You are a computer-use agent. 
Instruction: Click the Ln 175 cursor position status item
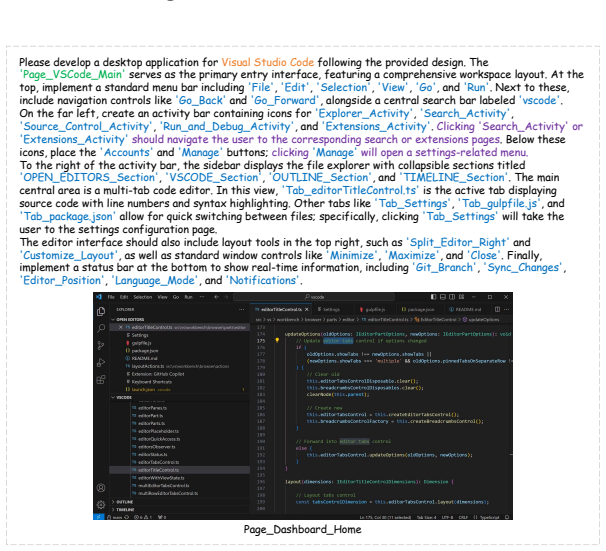385,517
